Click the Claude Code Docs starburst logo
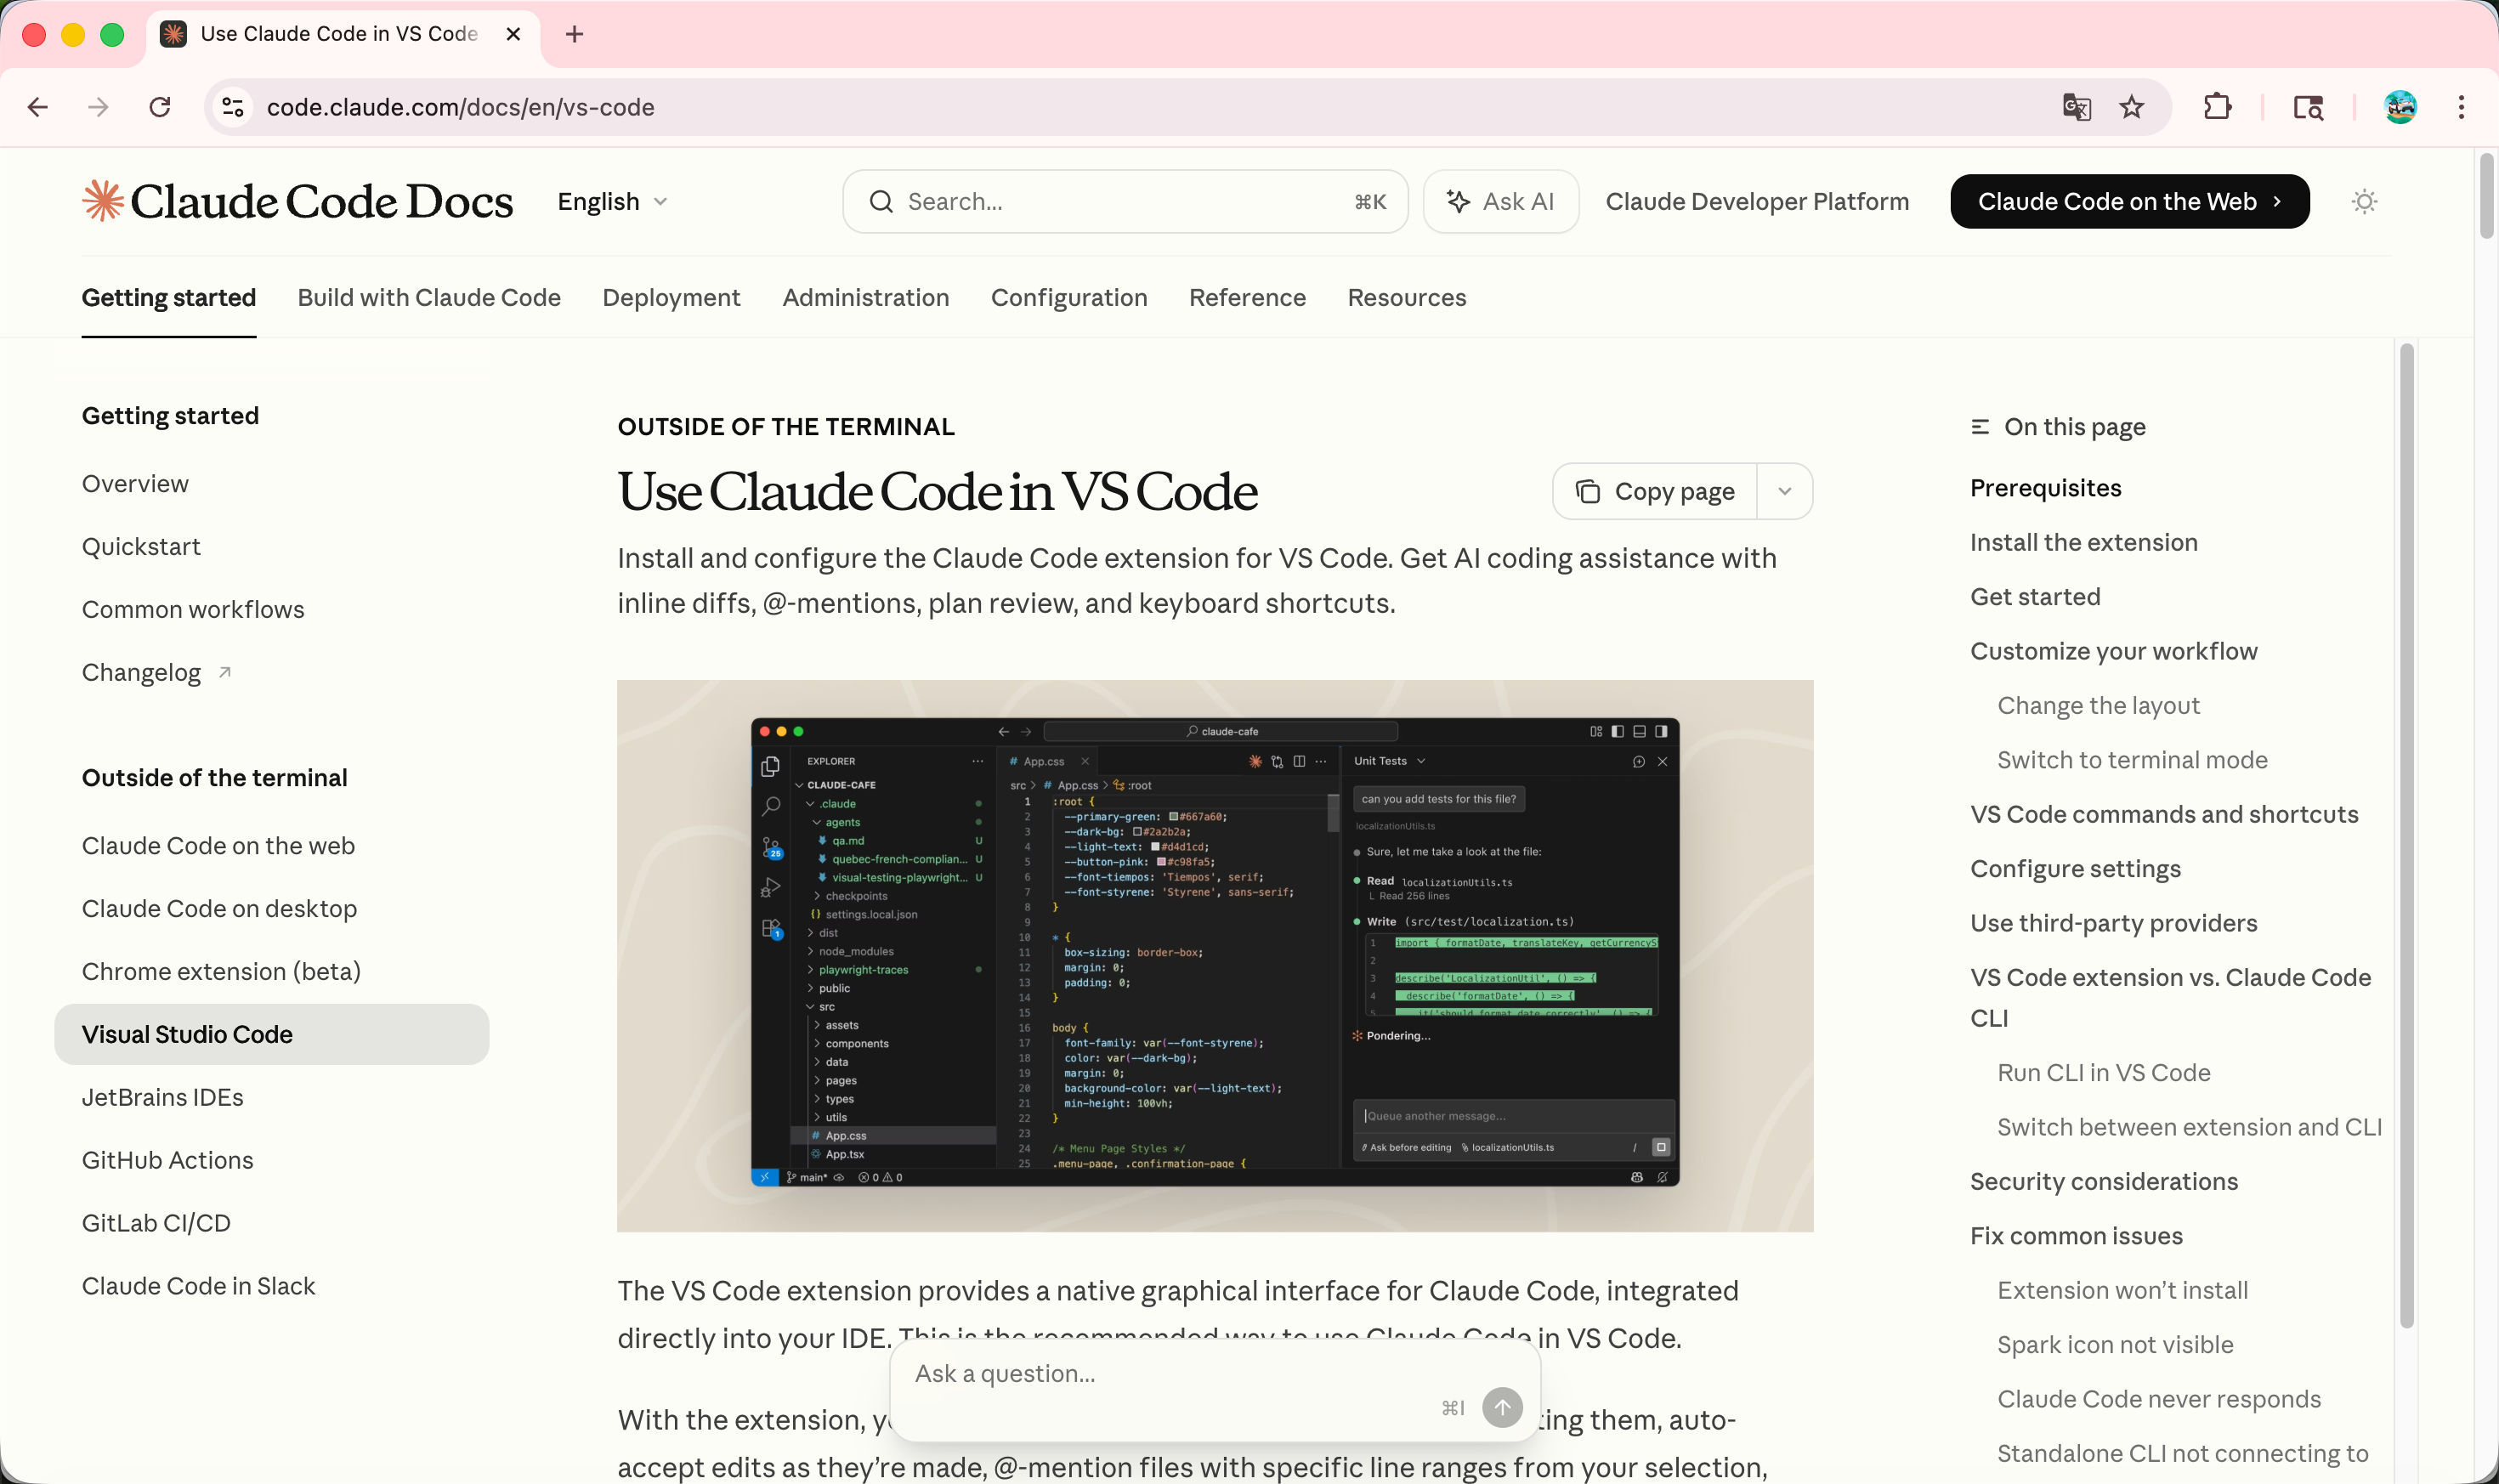 coord(103,201)
